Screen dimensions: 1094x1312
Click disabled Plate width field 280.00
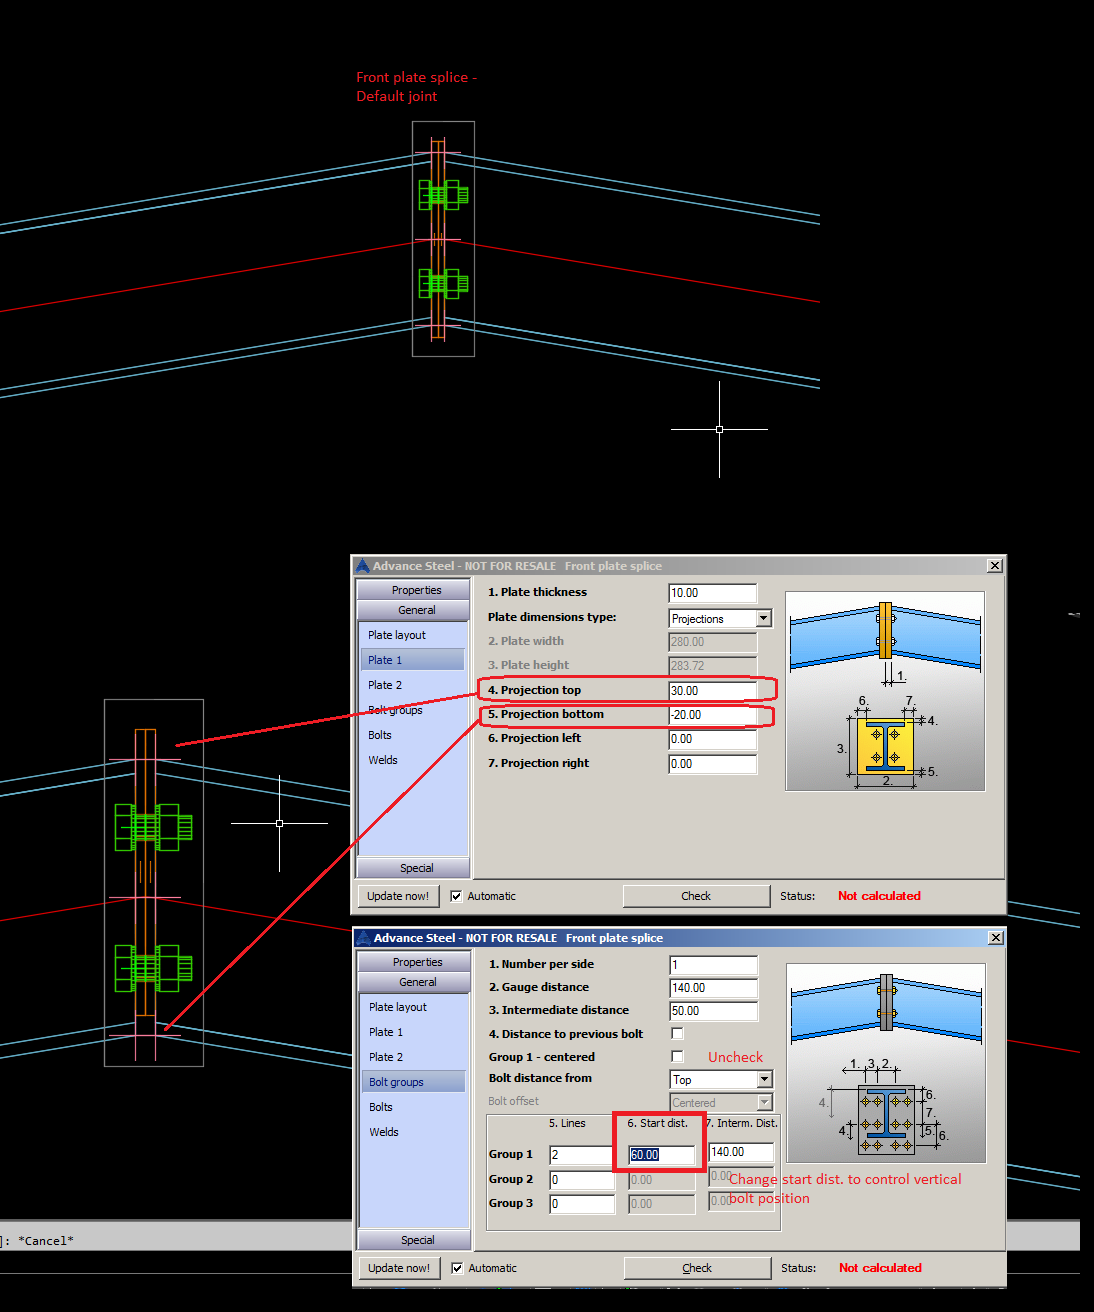click(x=713, y=642)
